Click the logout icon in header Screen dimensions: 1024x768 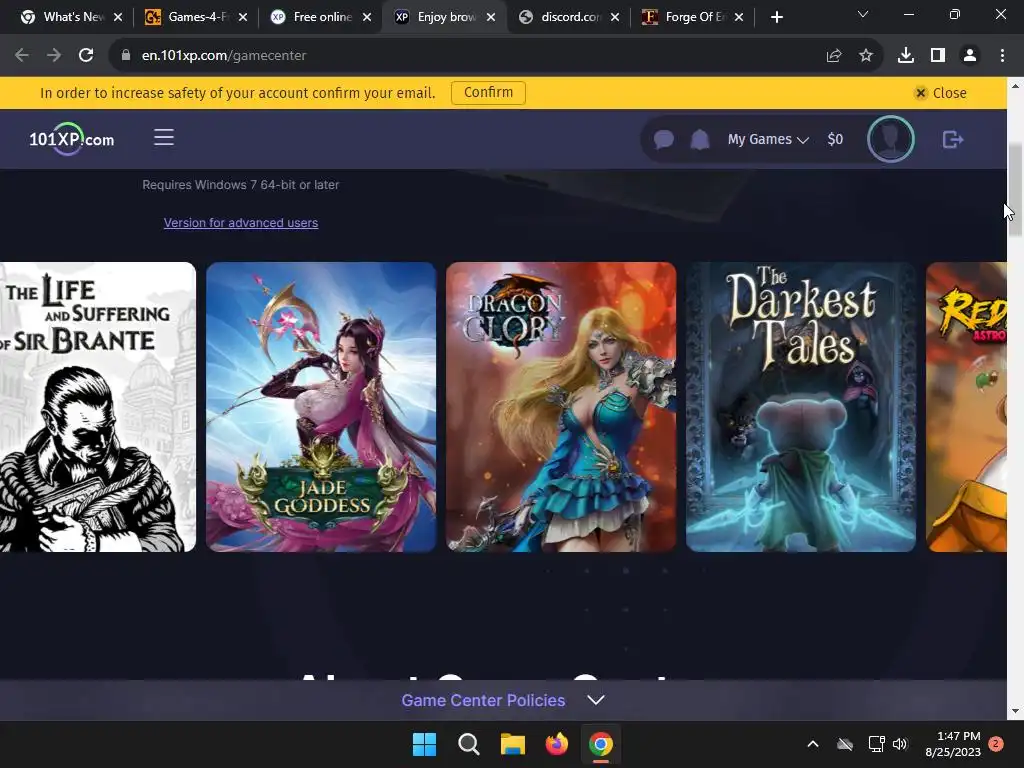pyautogui.click(x=953, y=139)
